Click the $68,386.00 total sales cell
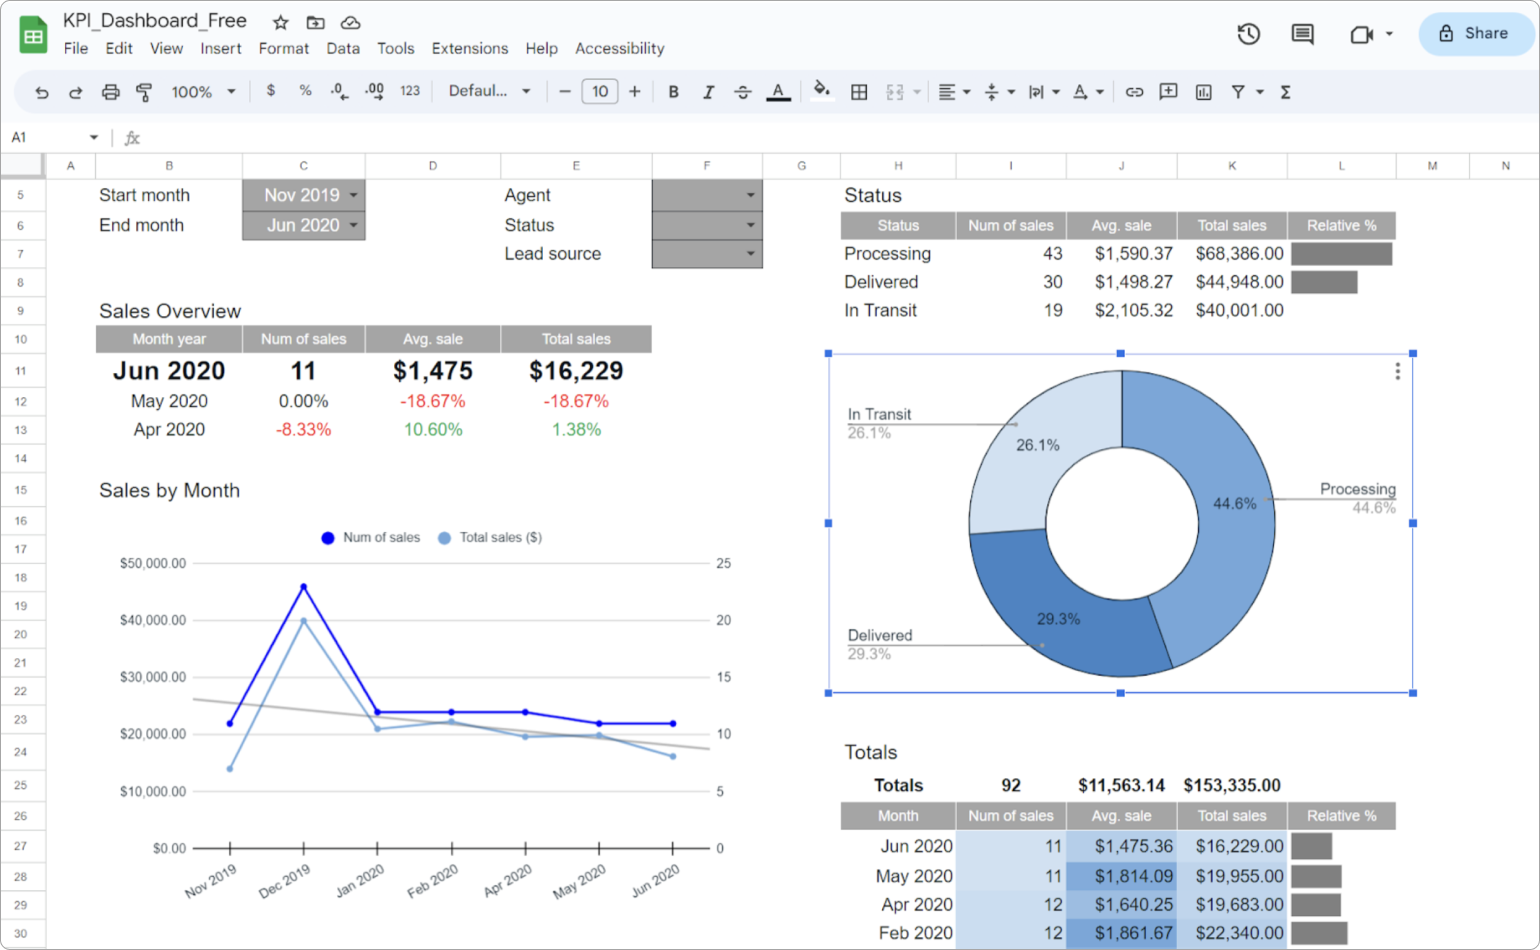This screenshot has width=1540, height=950. (x=1232, y=254)
